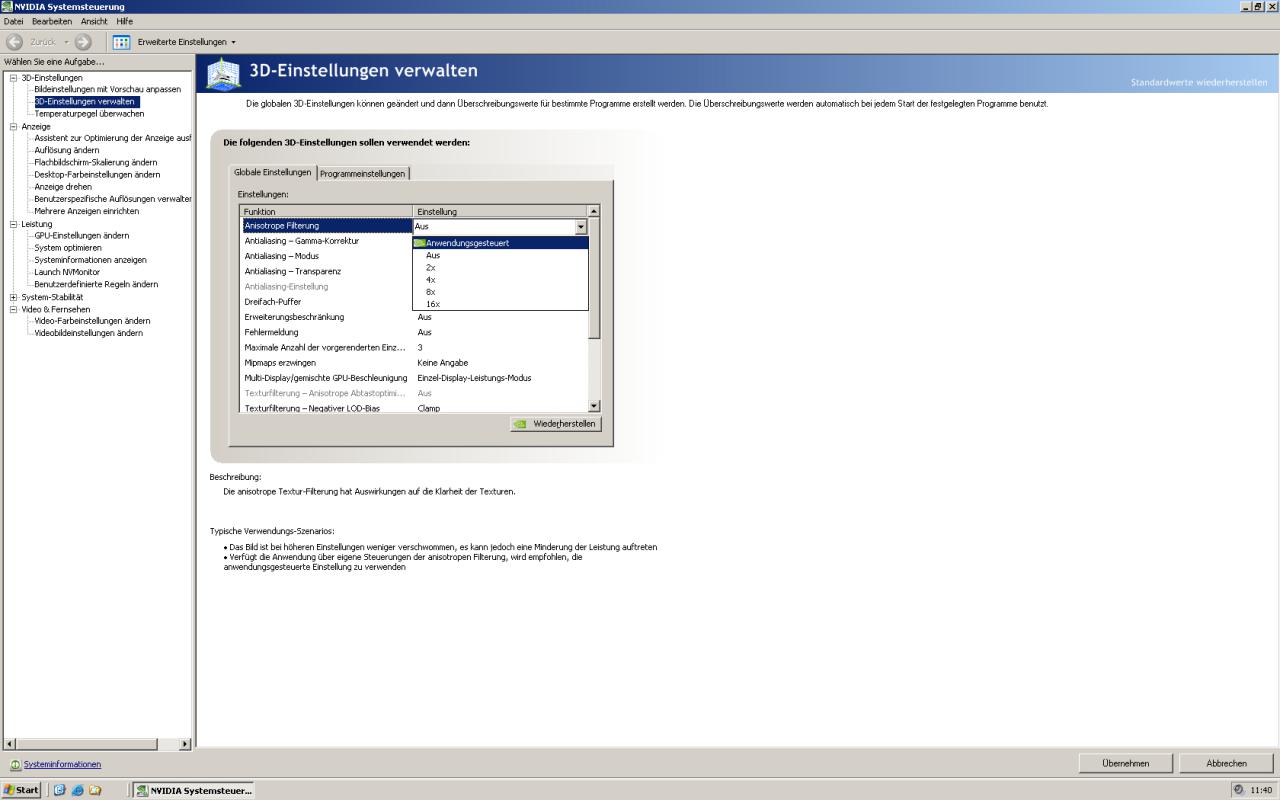The image size is (1280, 800).
Task: Click the NVIDIA tray icon near clock
Action: pyautogui.click(x=1239, y=789)
